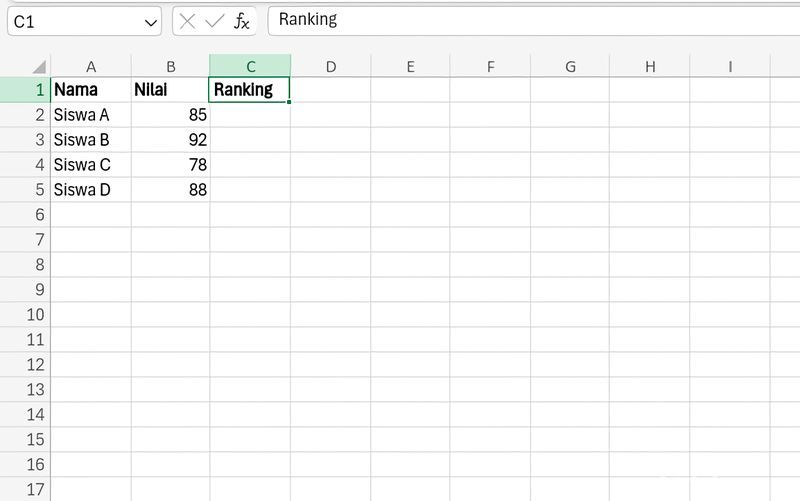Select row 9 header

(25, 290)
